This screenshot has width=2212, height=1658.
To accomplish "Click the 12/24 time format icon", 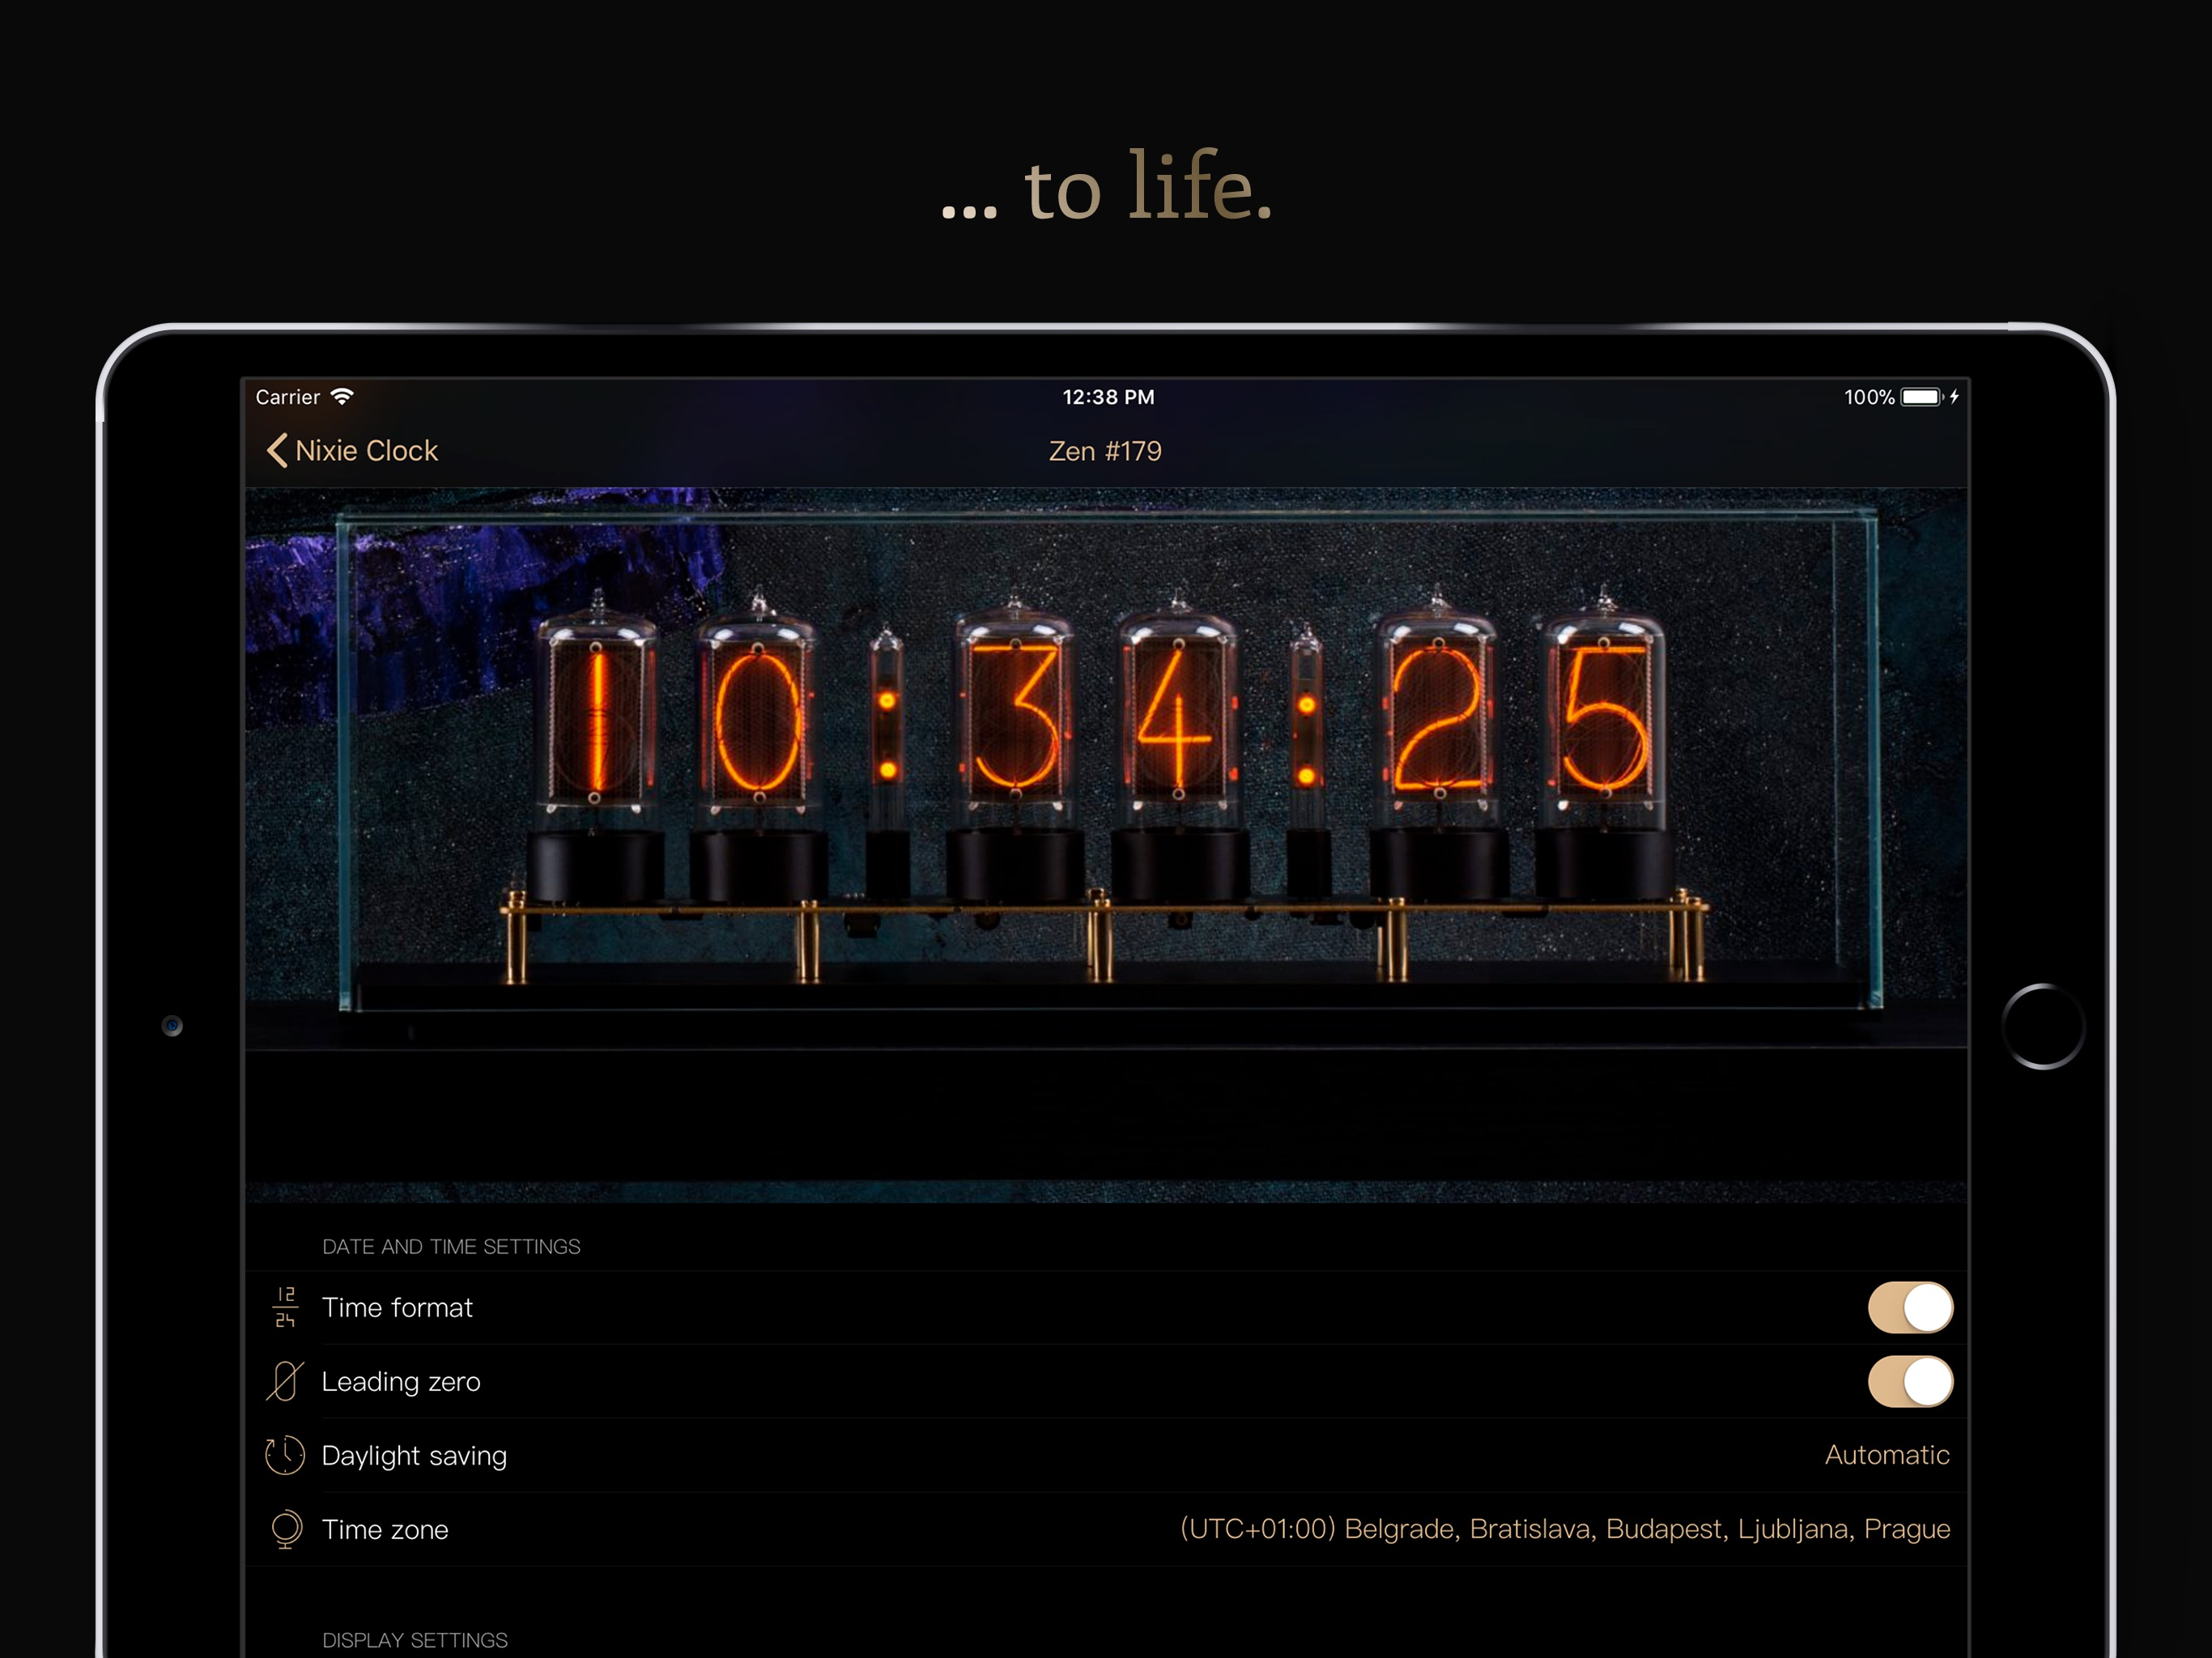I will click(285, 1307).
